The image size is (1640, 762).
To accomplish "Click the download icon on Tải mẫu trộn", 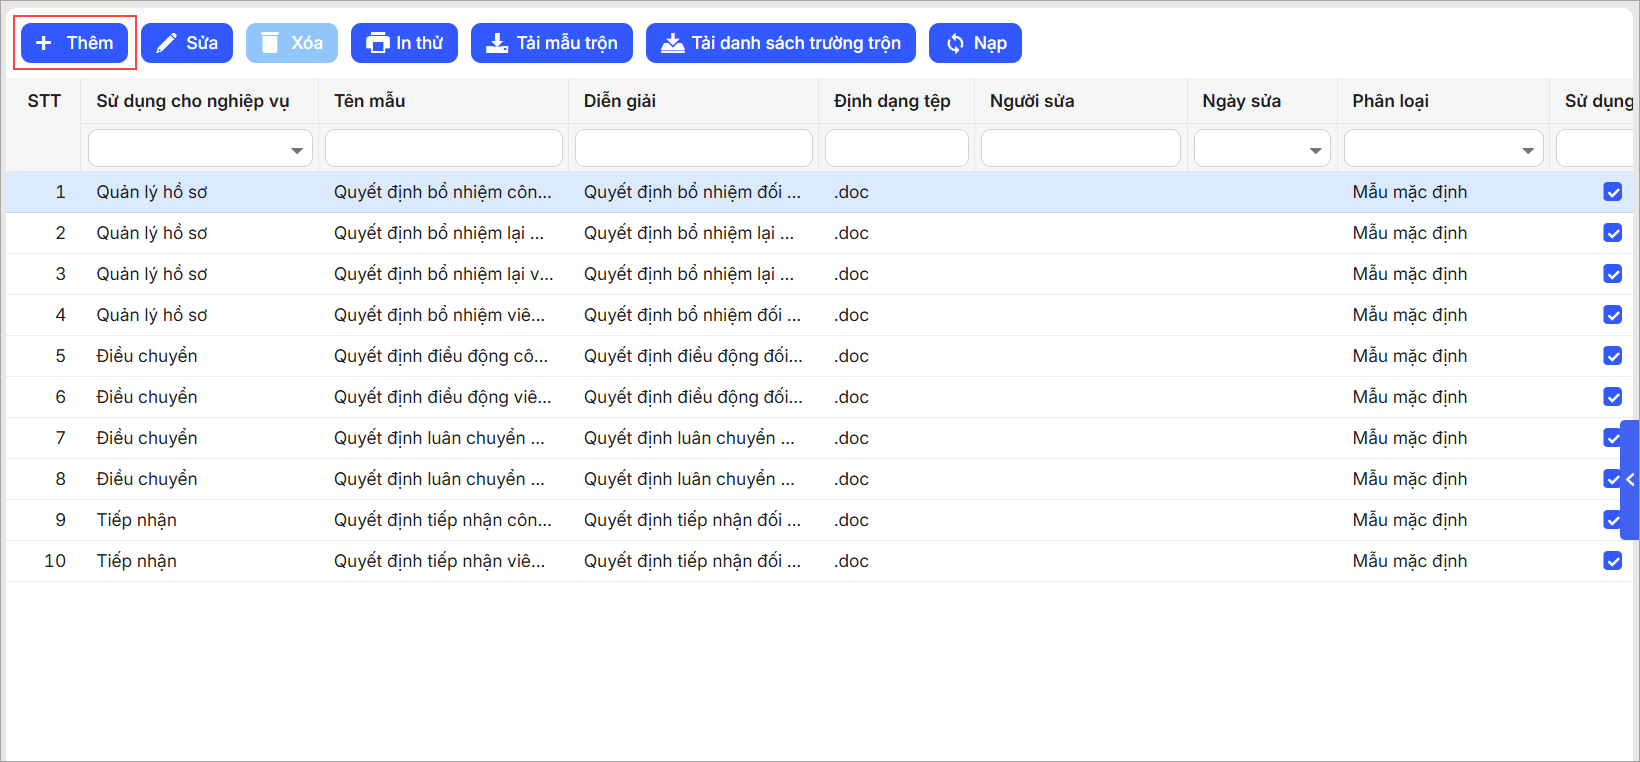I will [497, 43].
